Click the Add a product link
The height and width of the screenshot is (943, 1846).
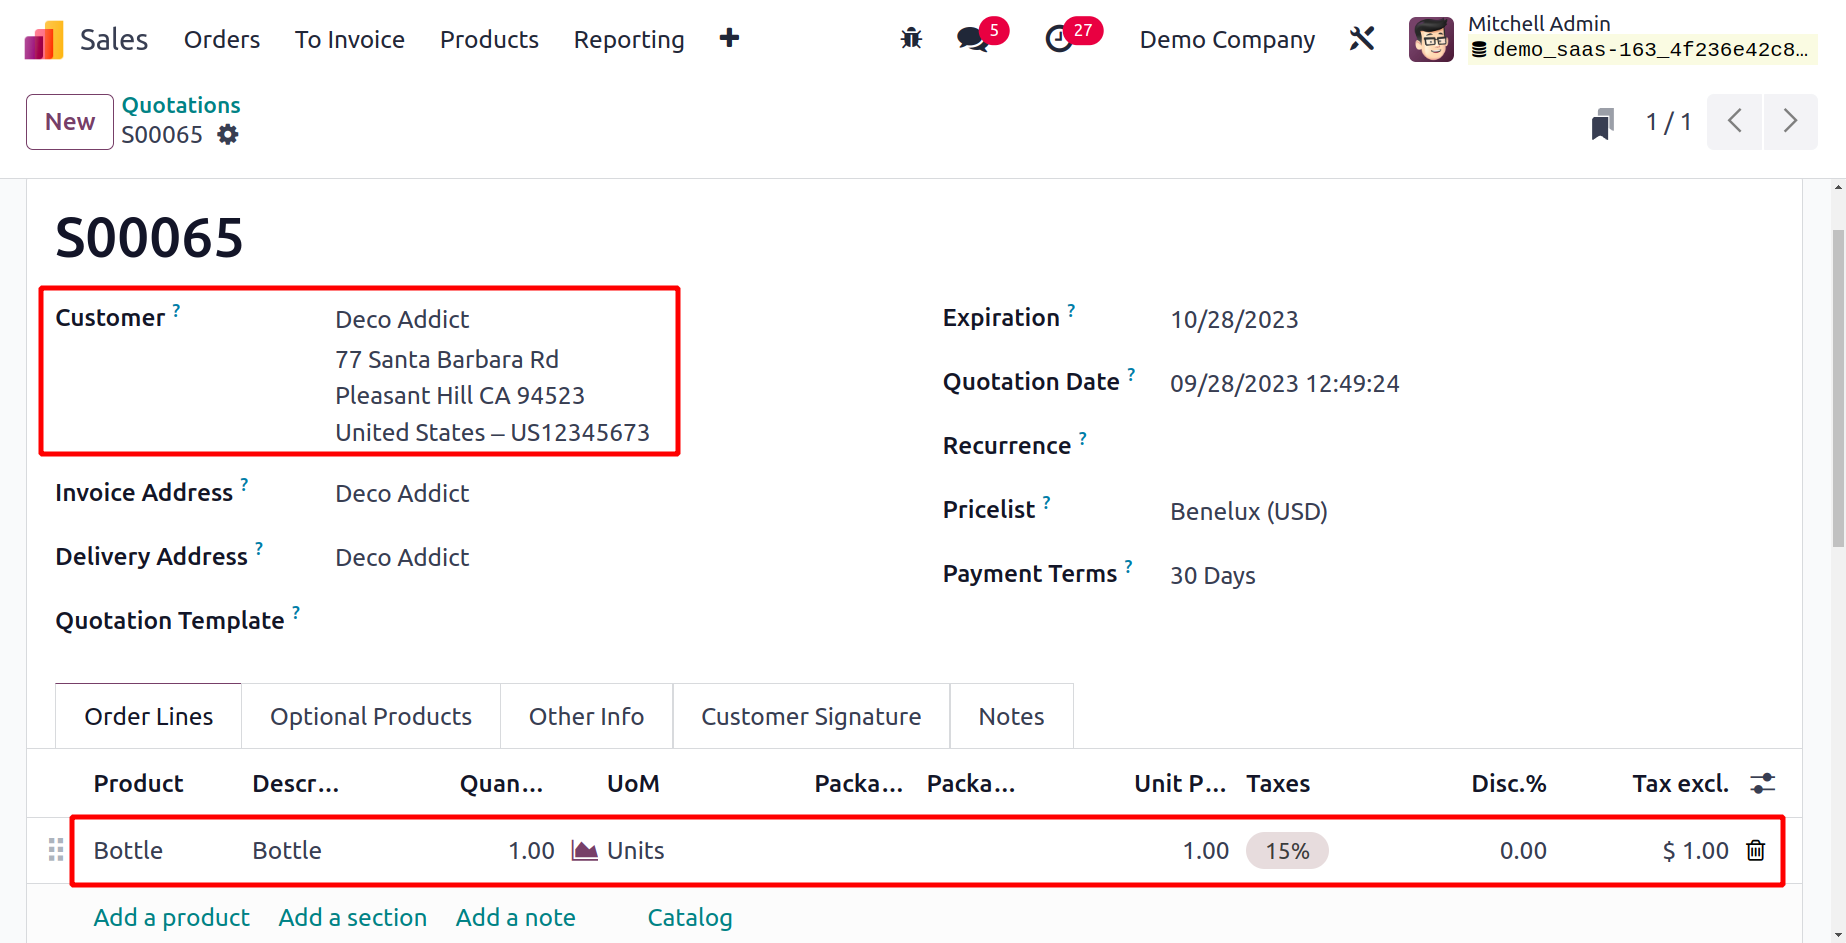(171, 918)
